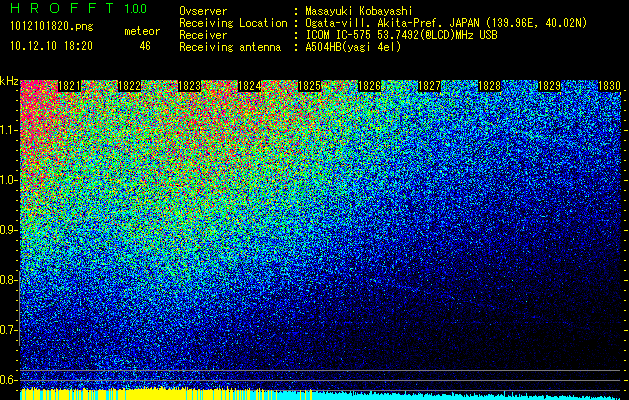Click the 0.6 frequency axis label
Image resolution: width=629 pixels, height=400 pixels.
tap(9, 380)
